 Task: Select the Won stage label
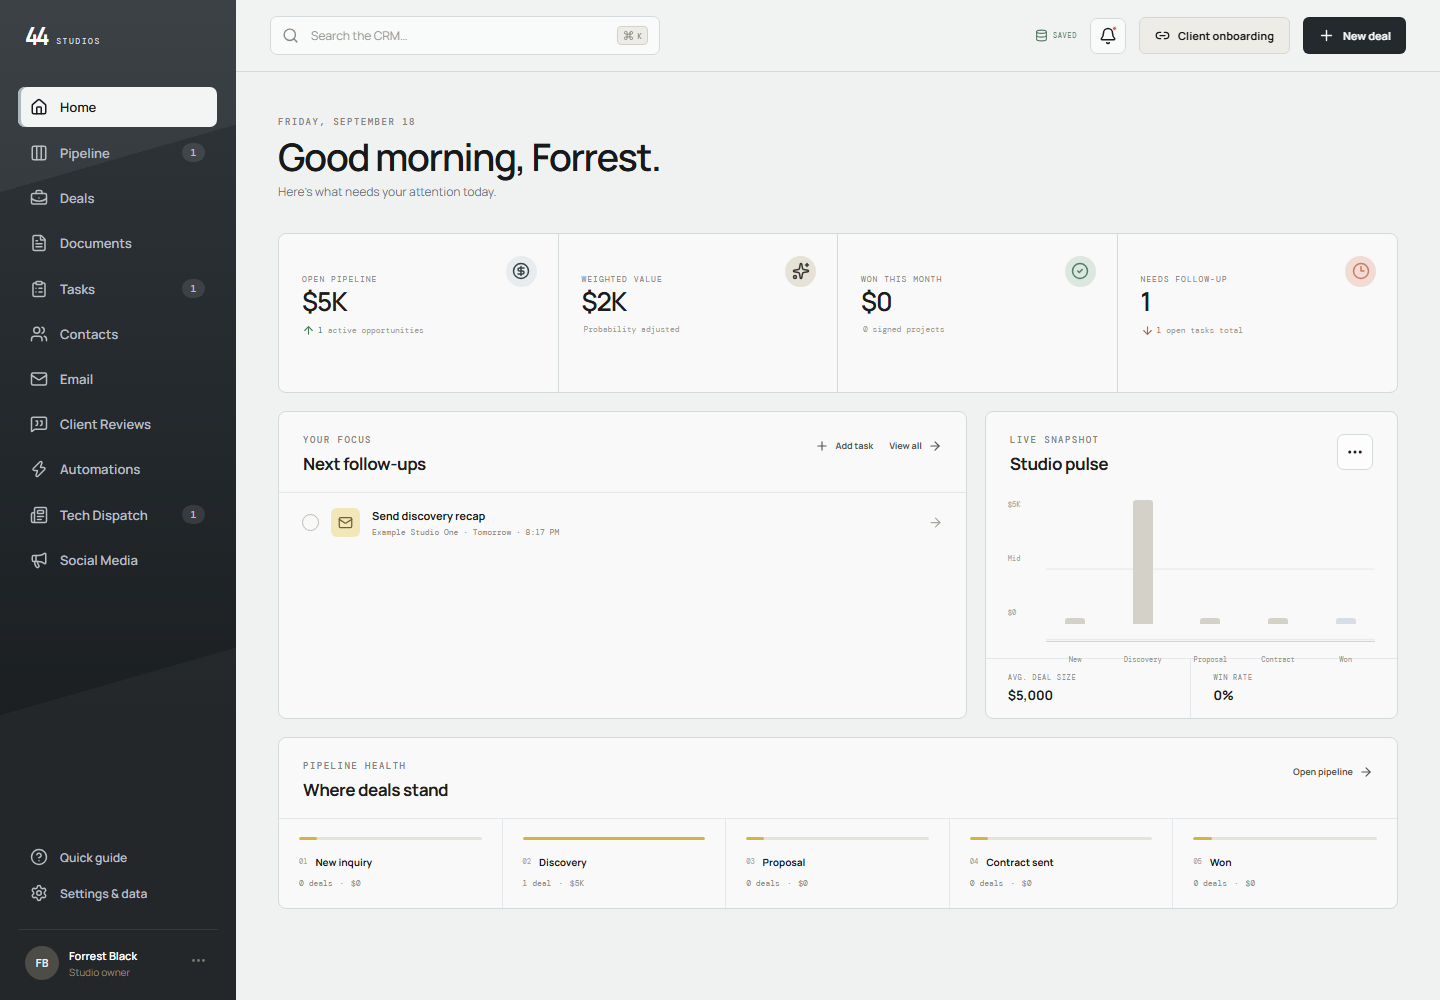pos(1221,862)
